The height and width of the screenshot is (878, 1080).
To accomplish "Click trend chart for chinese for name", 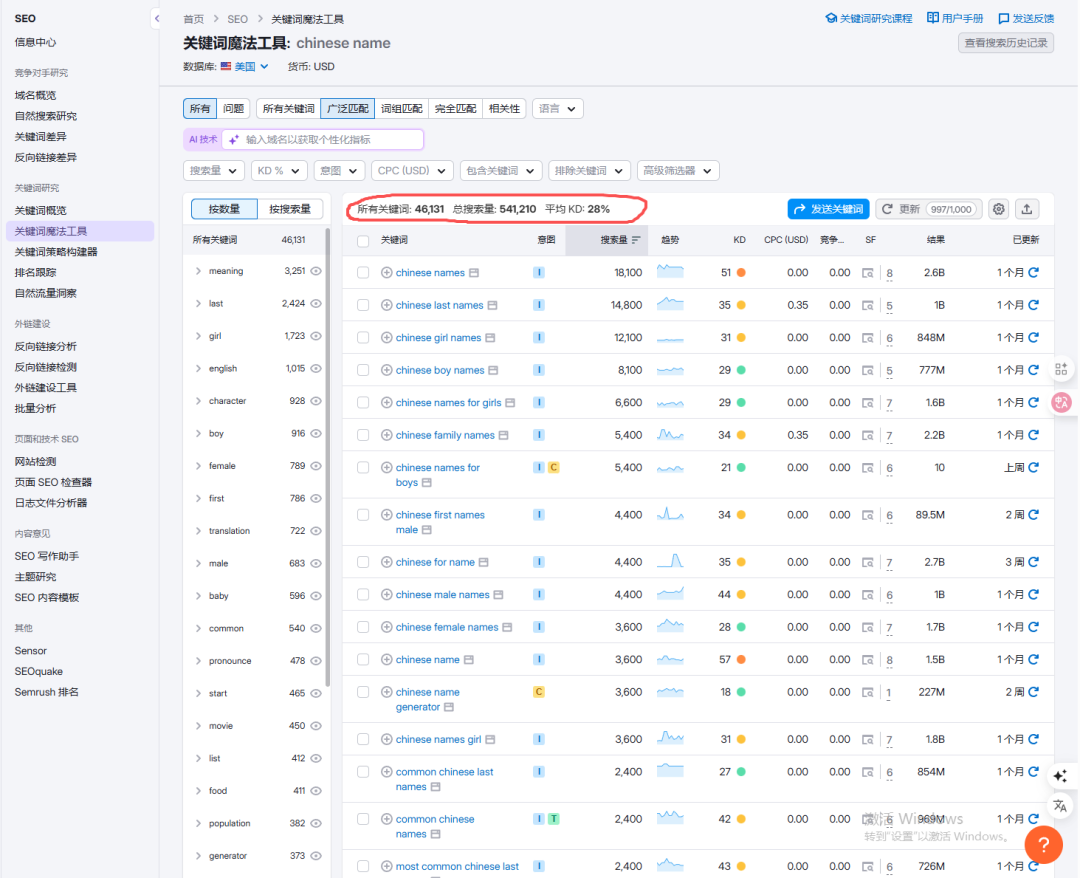I will [x=670, y=562].
